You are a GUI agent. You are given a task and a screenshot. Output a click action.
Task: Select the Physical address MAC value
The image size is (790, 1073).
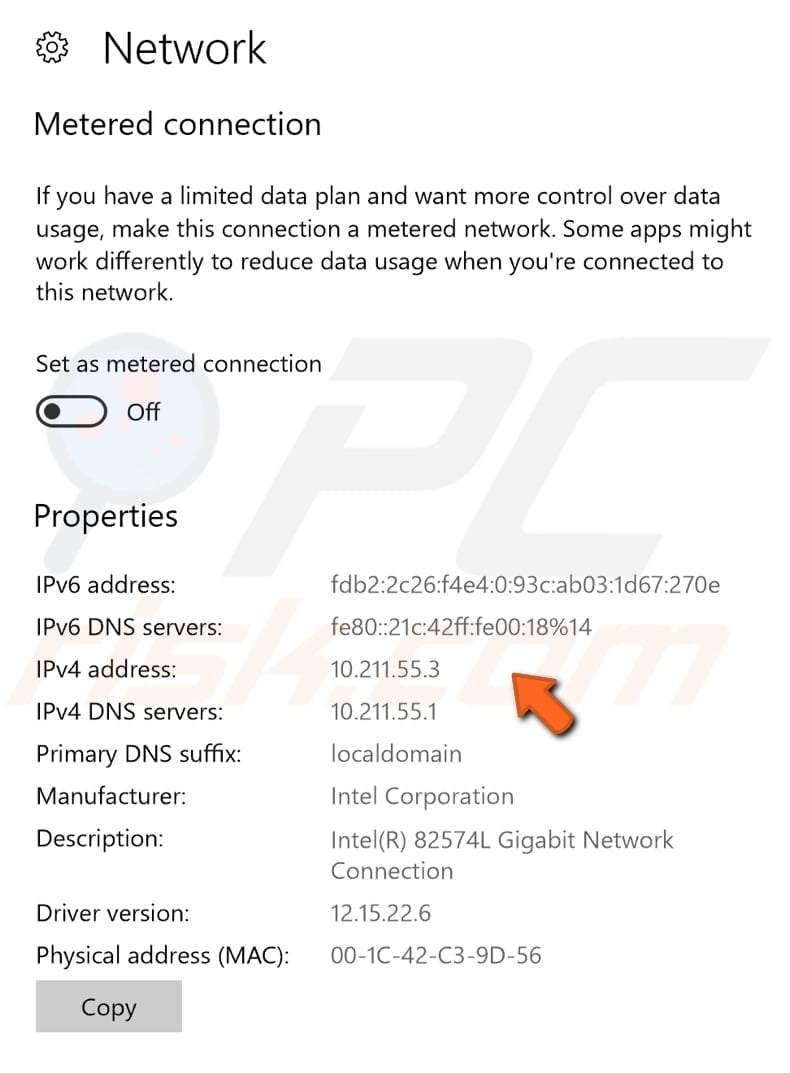(x=437, y=955)
